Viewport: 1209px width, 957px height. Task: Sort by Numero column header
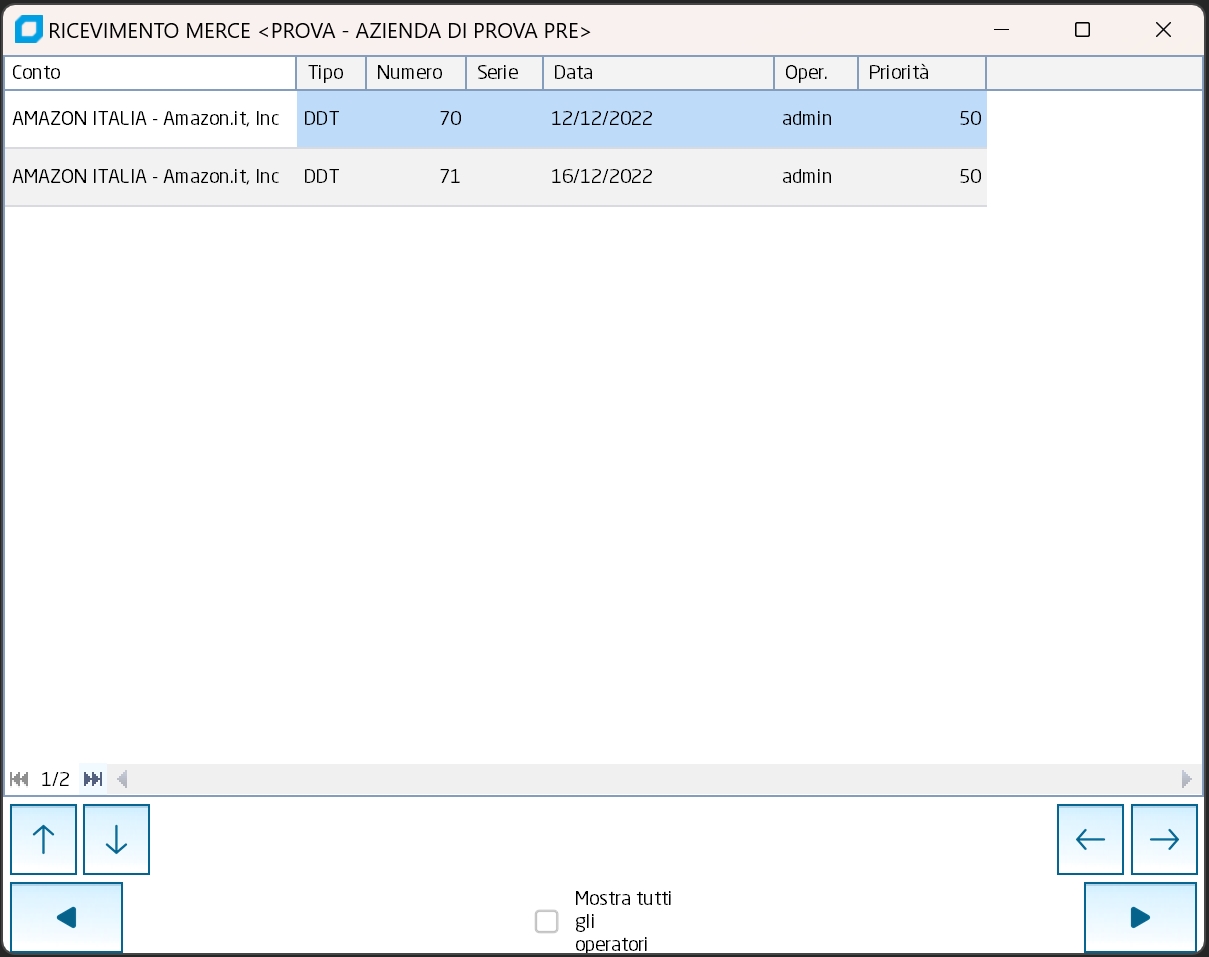tap(416, 73)
